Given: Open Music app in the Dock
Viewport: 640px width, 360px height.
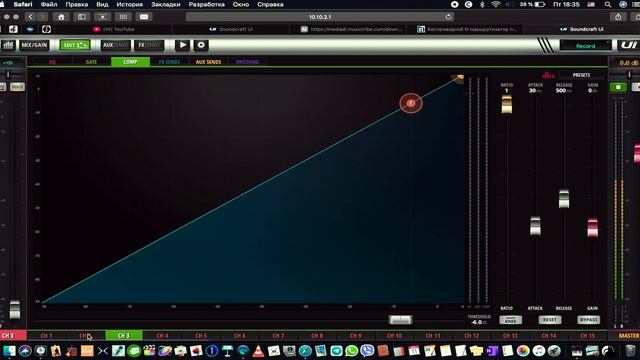Looking at the screenshot, I should click(538, 351).
